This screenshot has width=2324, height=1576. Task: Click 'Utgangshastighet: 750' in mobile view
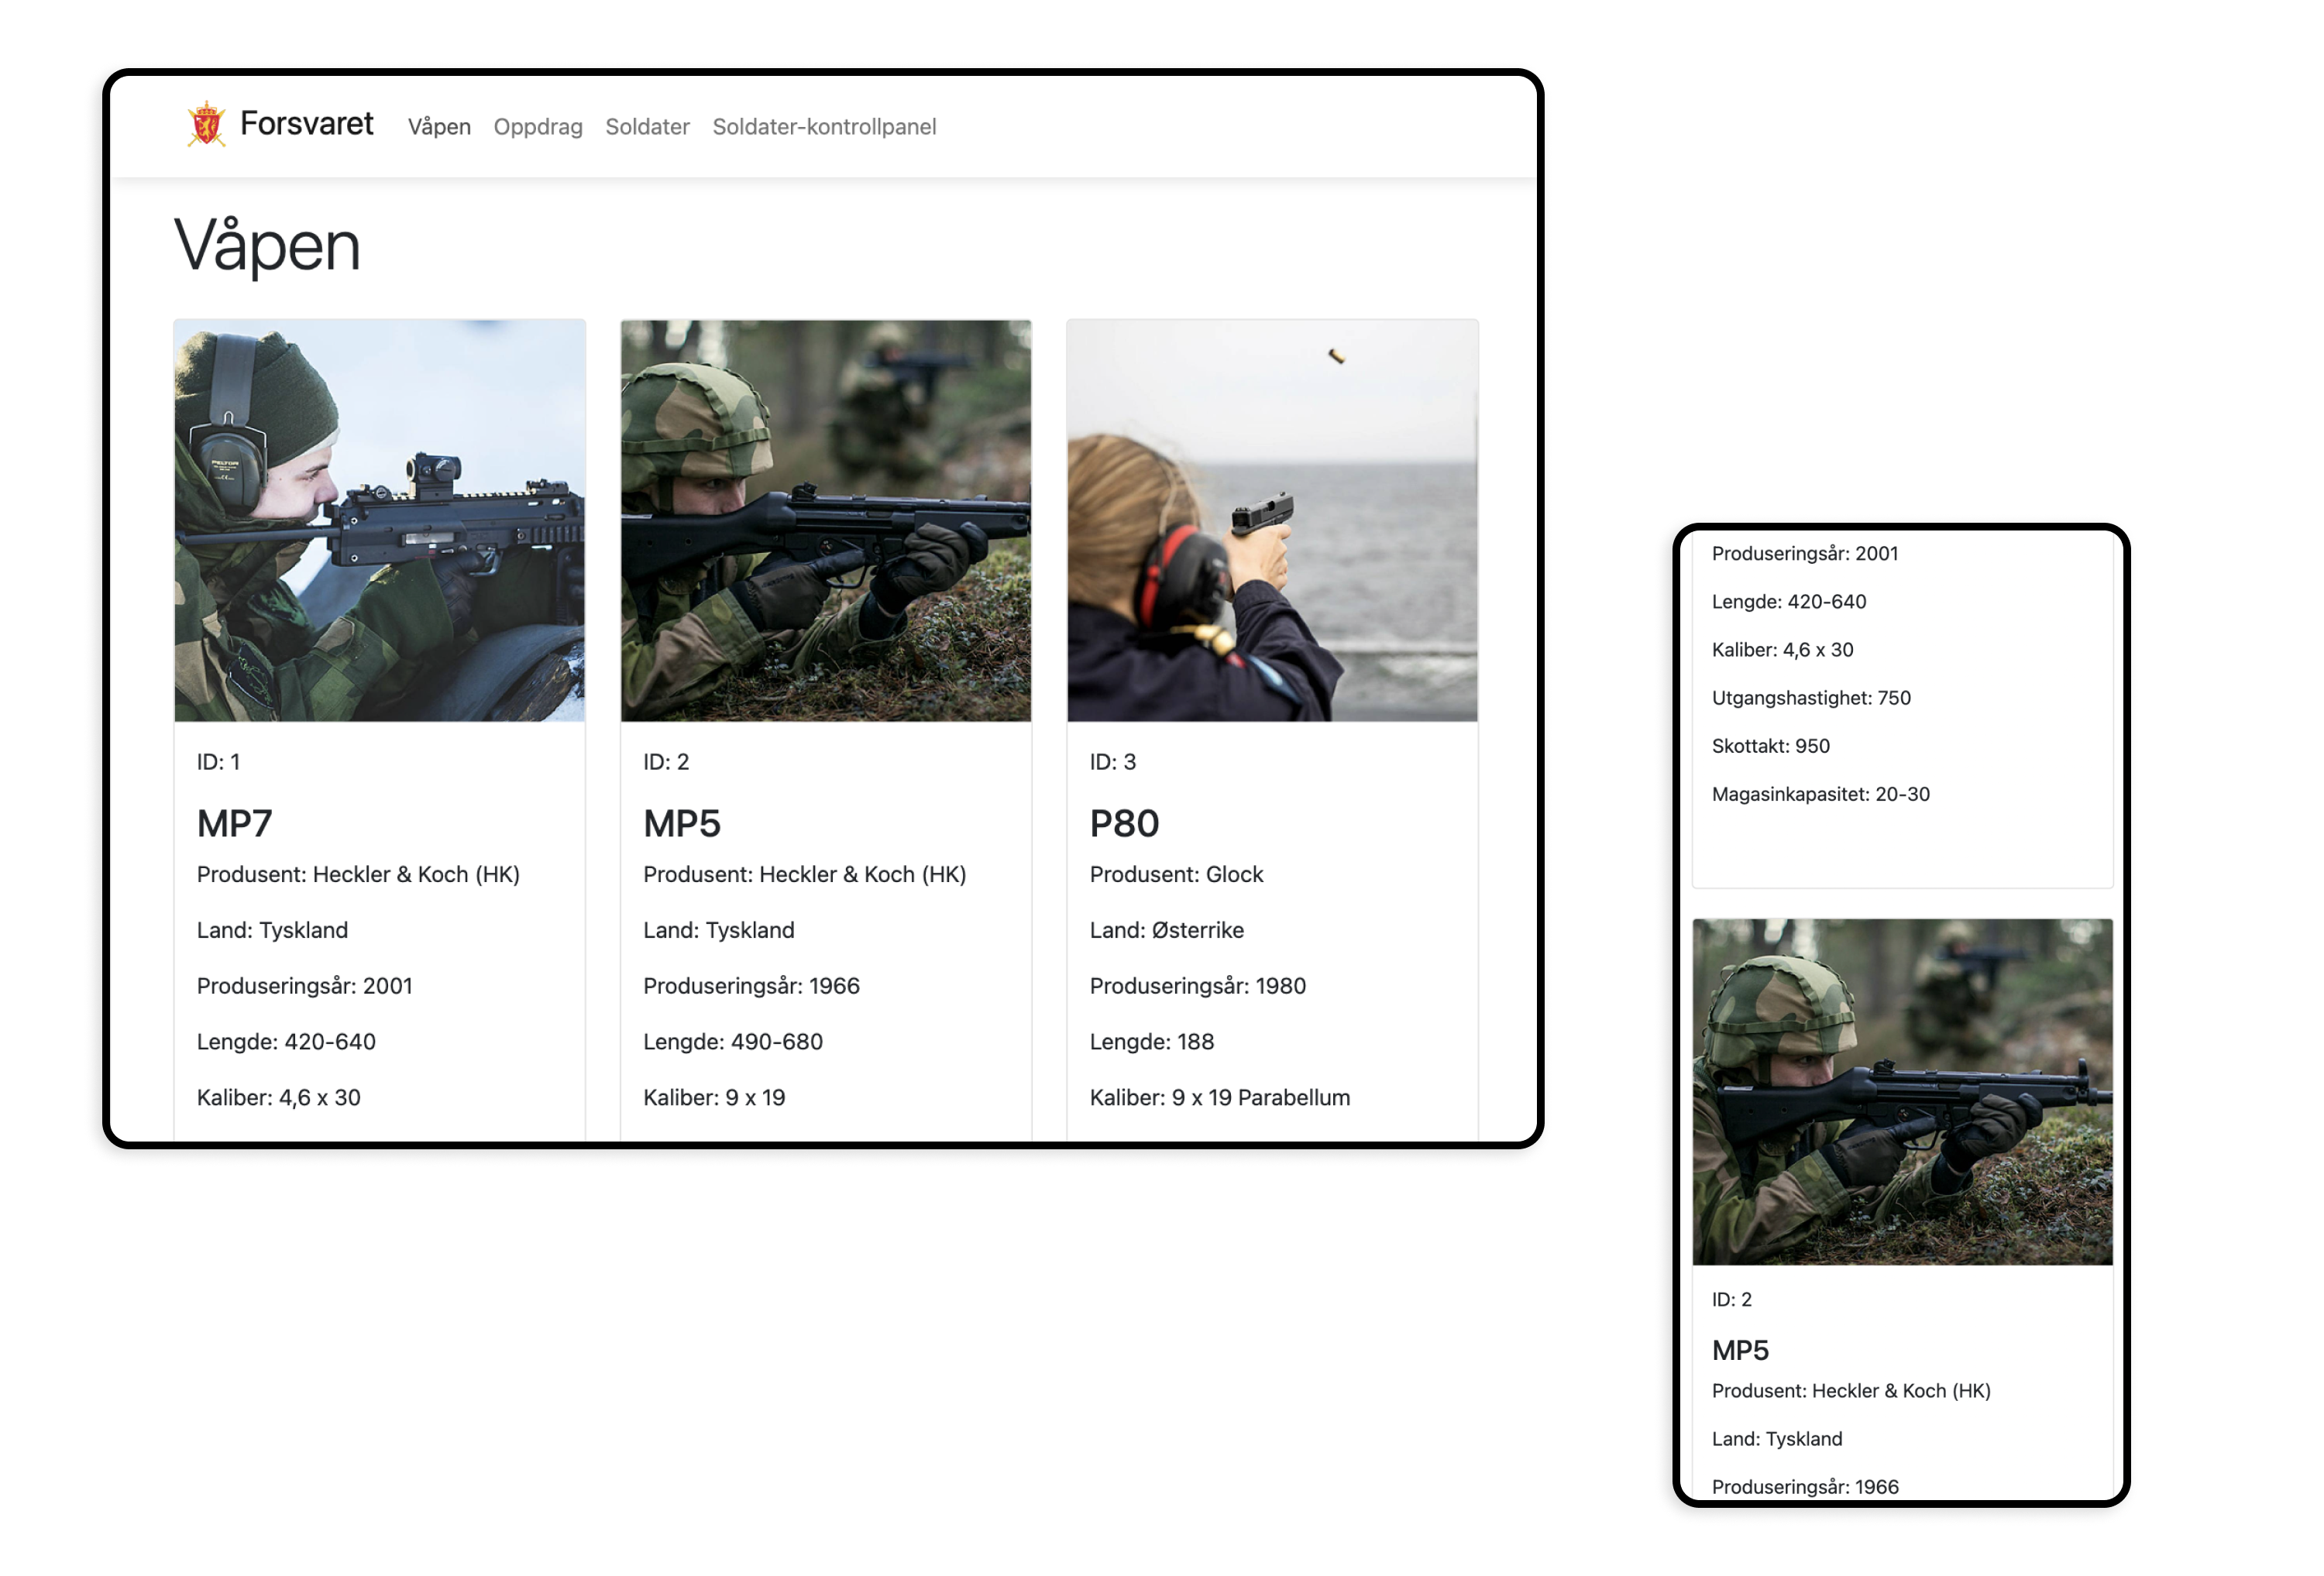(1811, 698)
